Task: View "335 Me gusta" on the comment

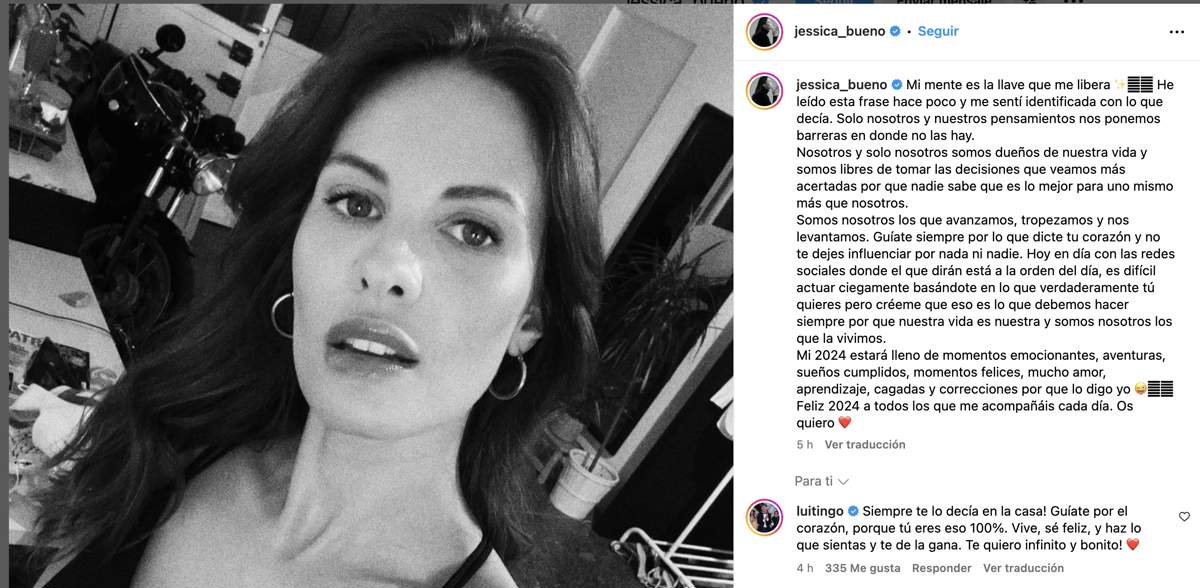Action: coord(864,568)
